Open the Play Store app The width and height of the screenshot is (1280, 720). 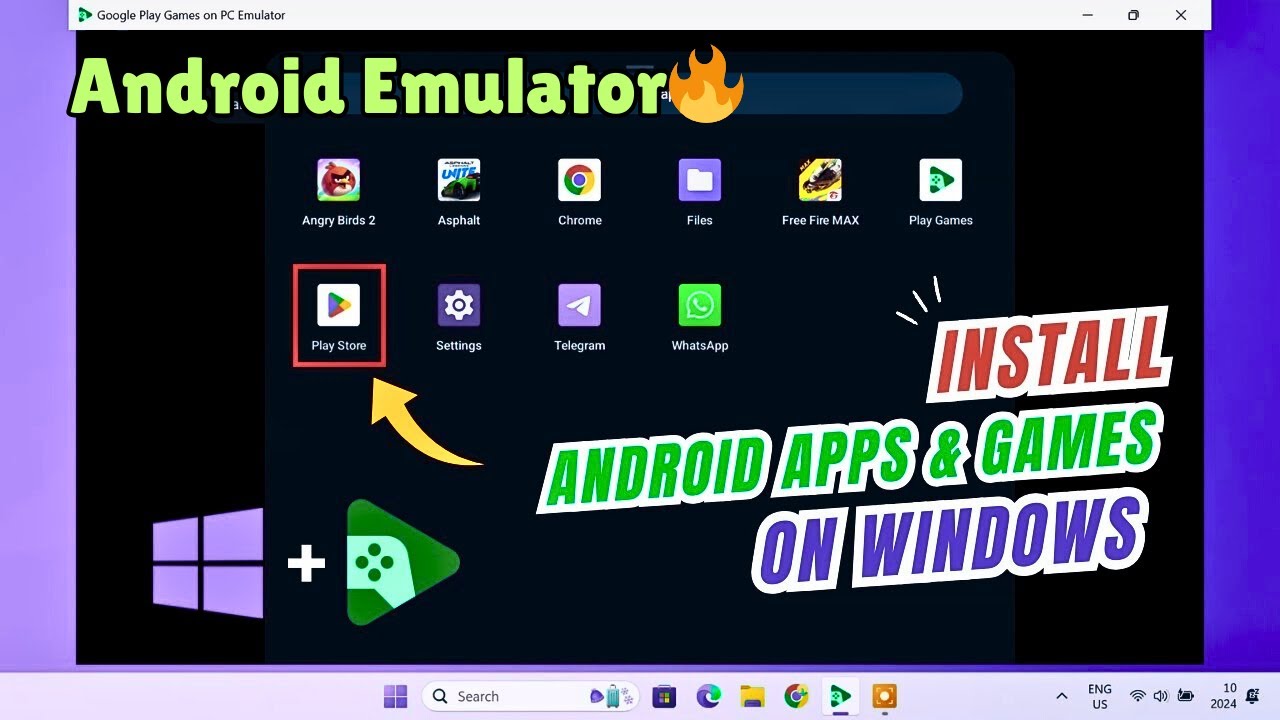339,305
